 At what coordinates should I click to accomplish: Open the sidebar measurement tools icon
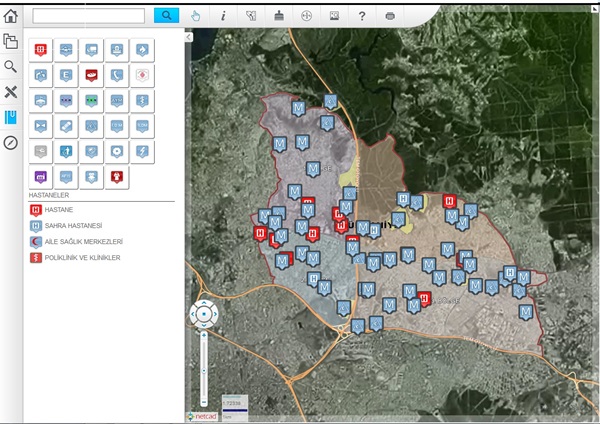tap(11, 92)
